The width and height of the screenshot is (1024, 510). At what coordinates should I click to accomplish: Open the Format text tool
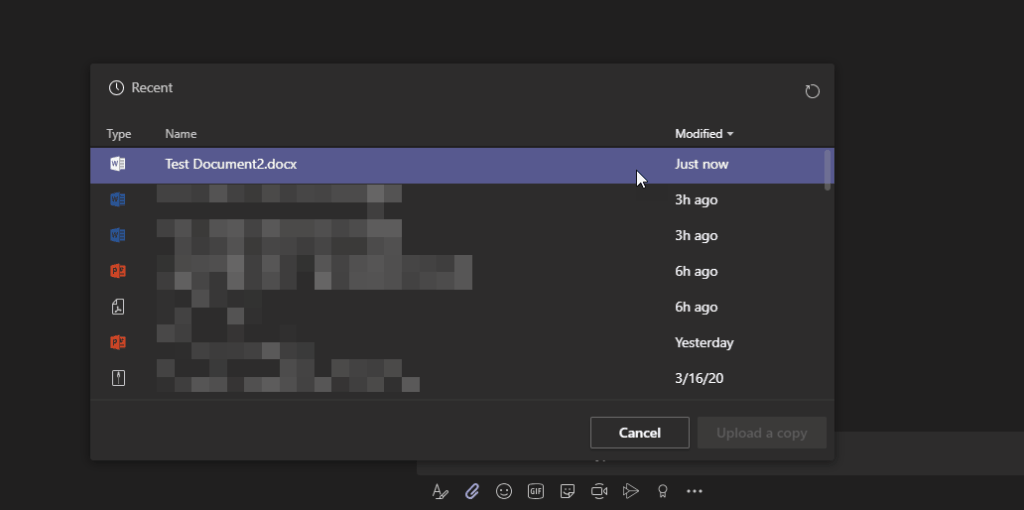440,491
